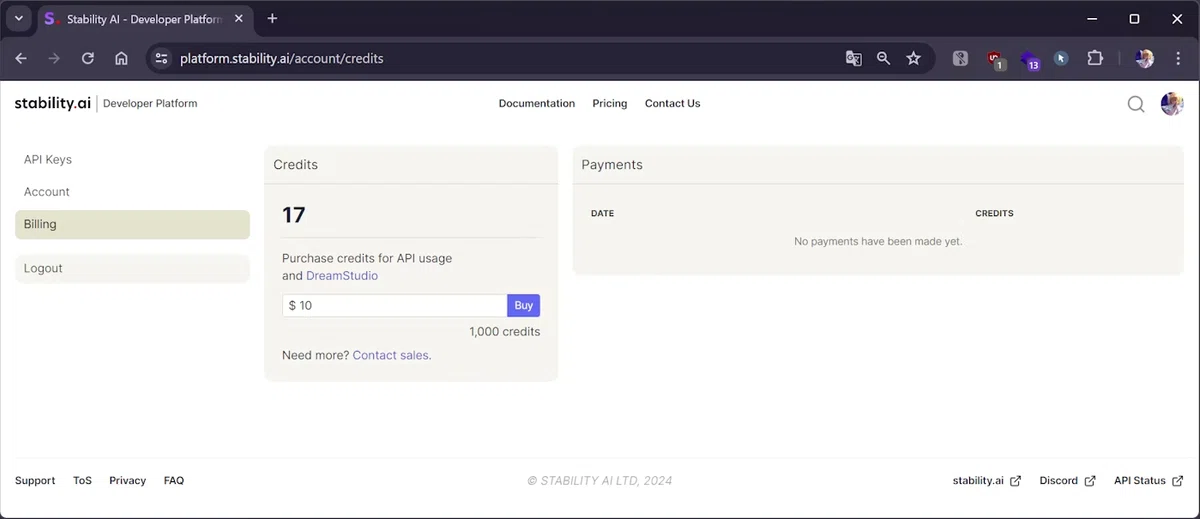Open the FAQ footer link
The image size is (1200, 519).
(174, 481)
